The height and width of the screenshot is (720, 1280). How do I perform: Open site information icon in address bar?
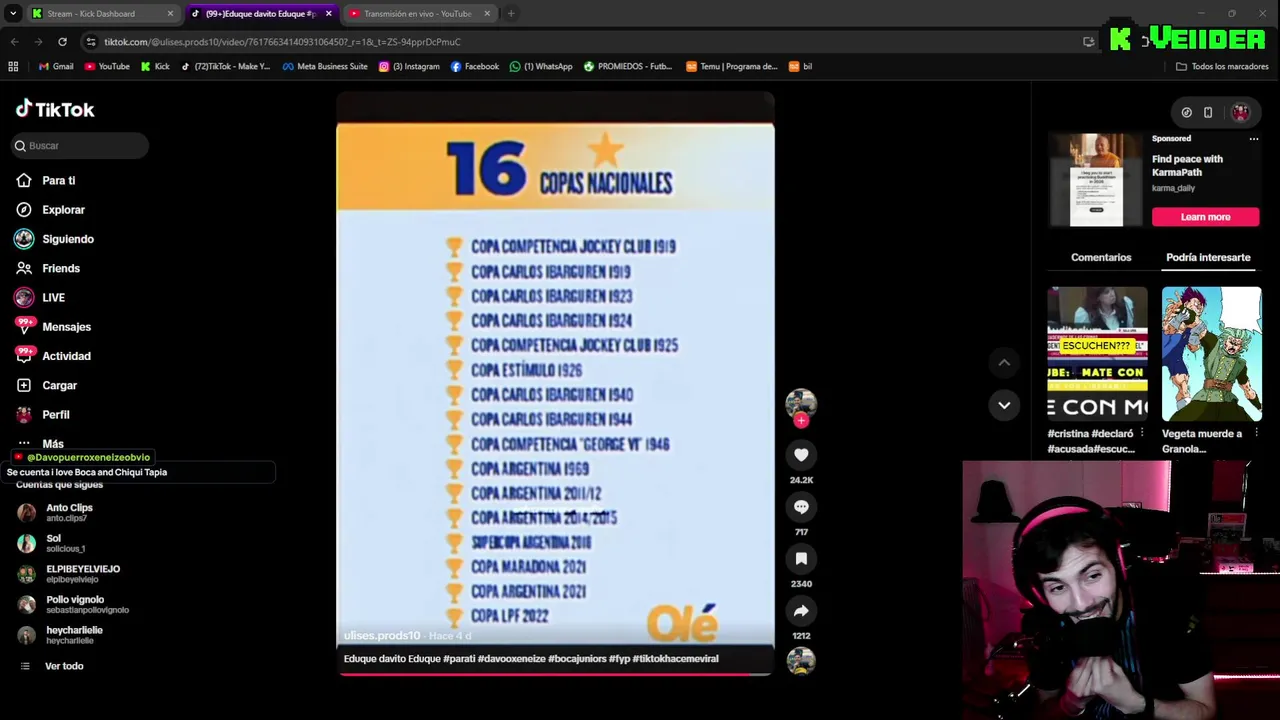[91, 42]
